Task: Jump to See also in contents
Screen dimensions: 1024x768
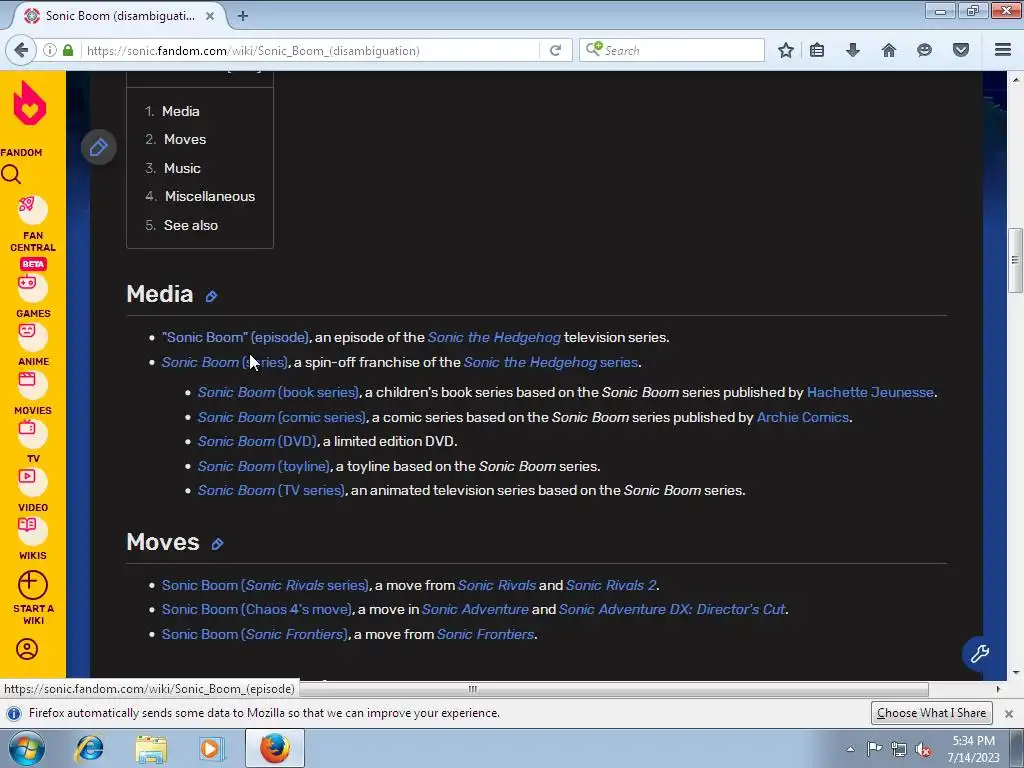Action: pyautogui.click(x=191, y=225)
